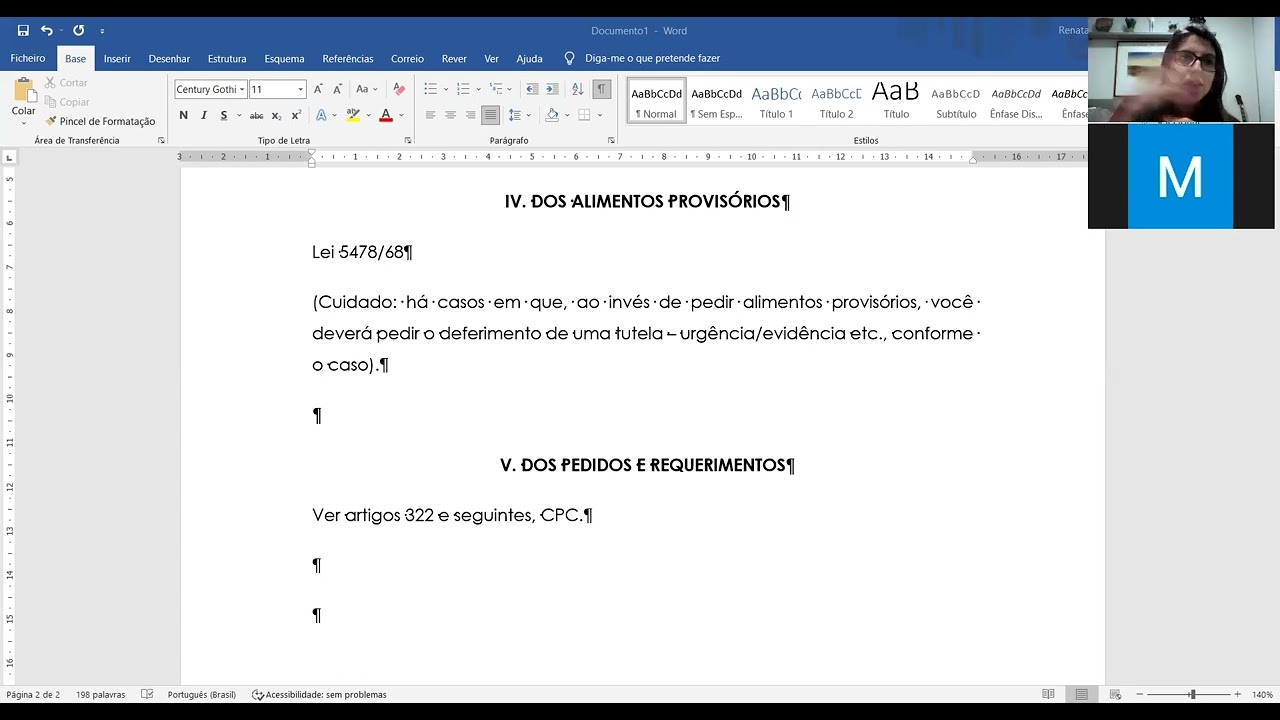Undo the last action
Image resolution: width=1280 pixels, height=720 pixels.
pos(46,31)
